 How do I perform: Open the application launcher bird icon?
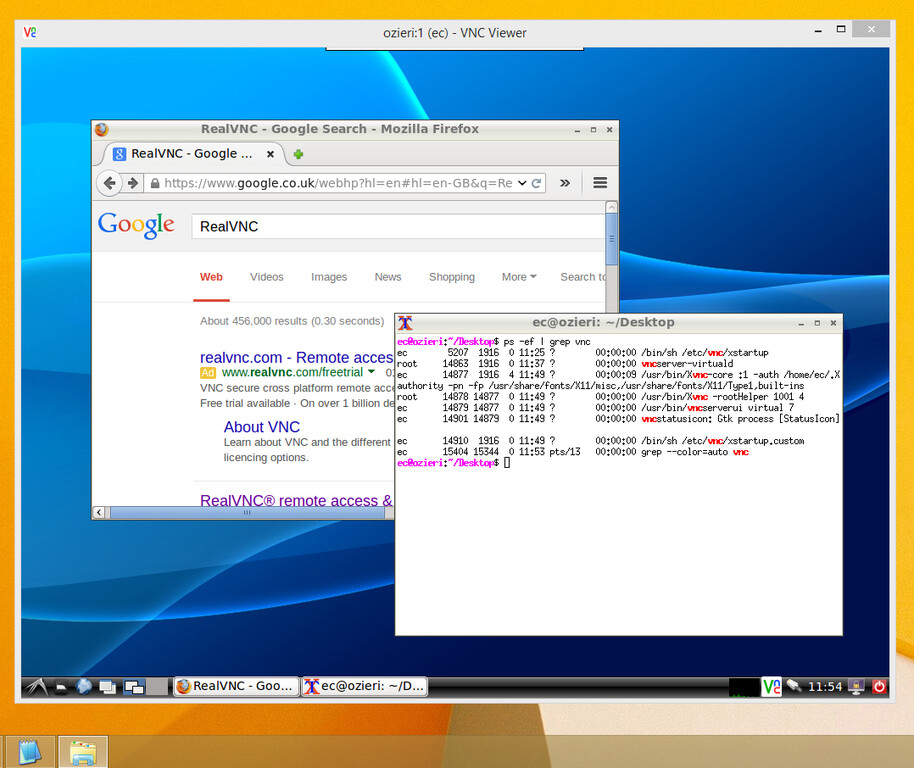pyautogui.click(x=36, y=686)
